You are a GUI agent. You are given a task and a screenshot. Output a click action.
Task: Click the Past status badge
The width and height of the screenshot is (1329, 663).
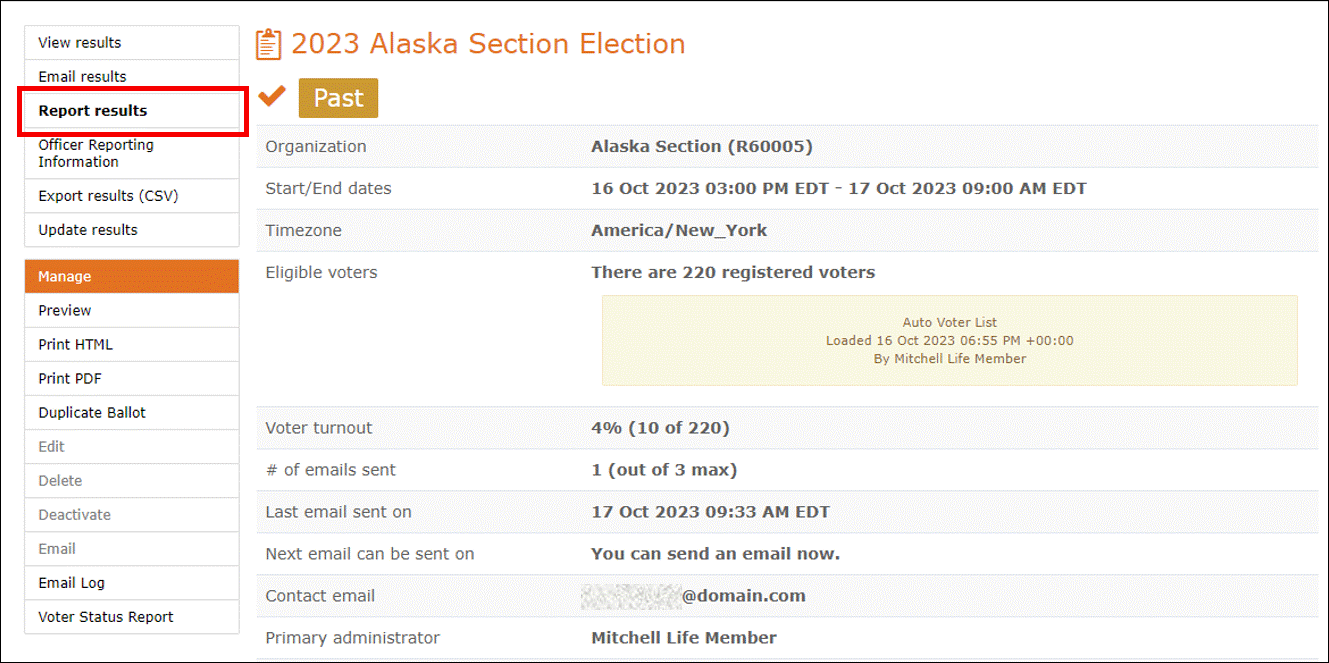click(338, 98)
